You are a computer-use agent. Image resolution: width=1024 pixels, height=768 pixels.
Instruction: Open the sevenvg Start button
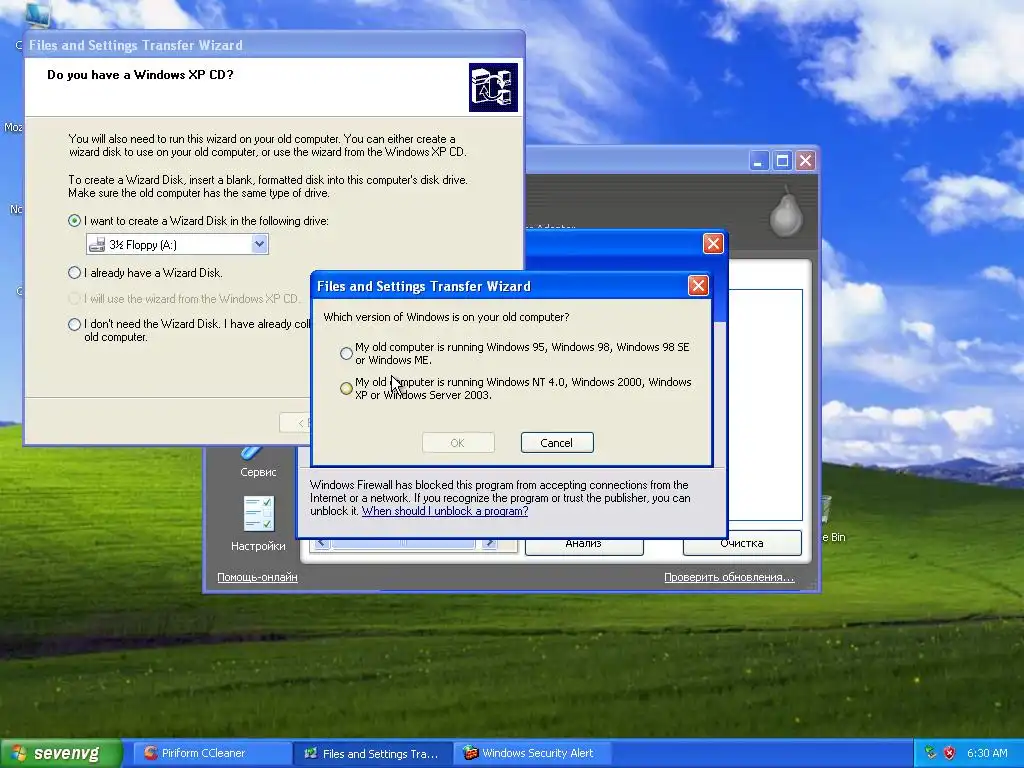pyautogui.click(x=61, y=753)
